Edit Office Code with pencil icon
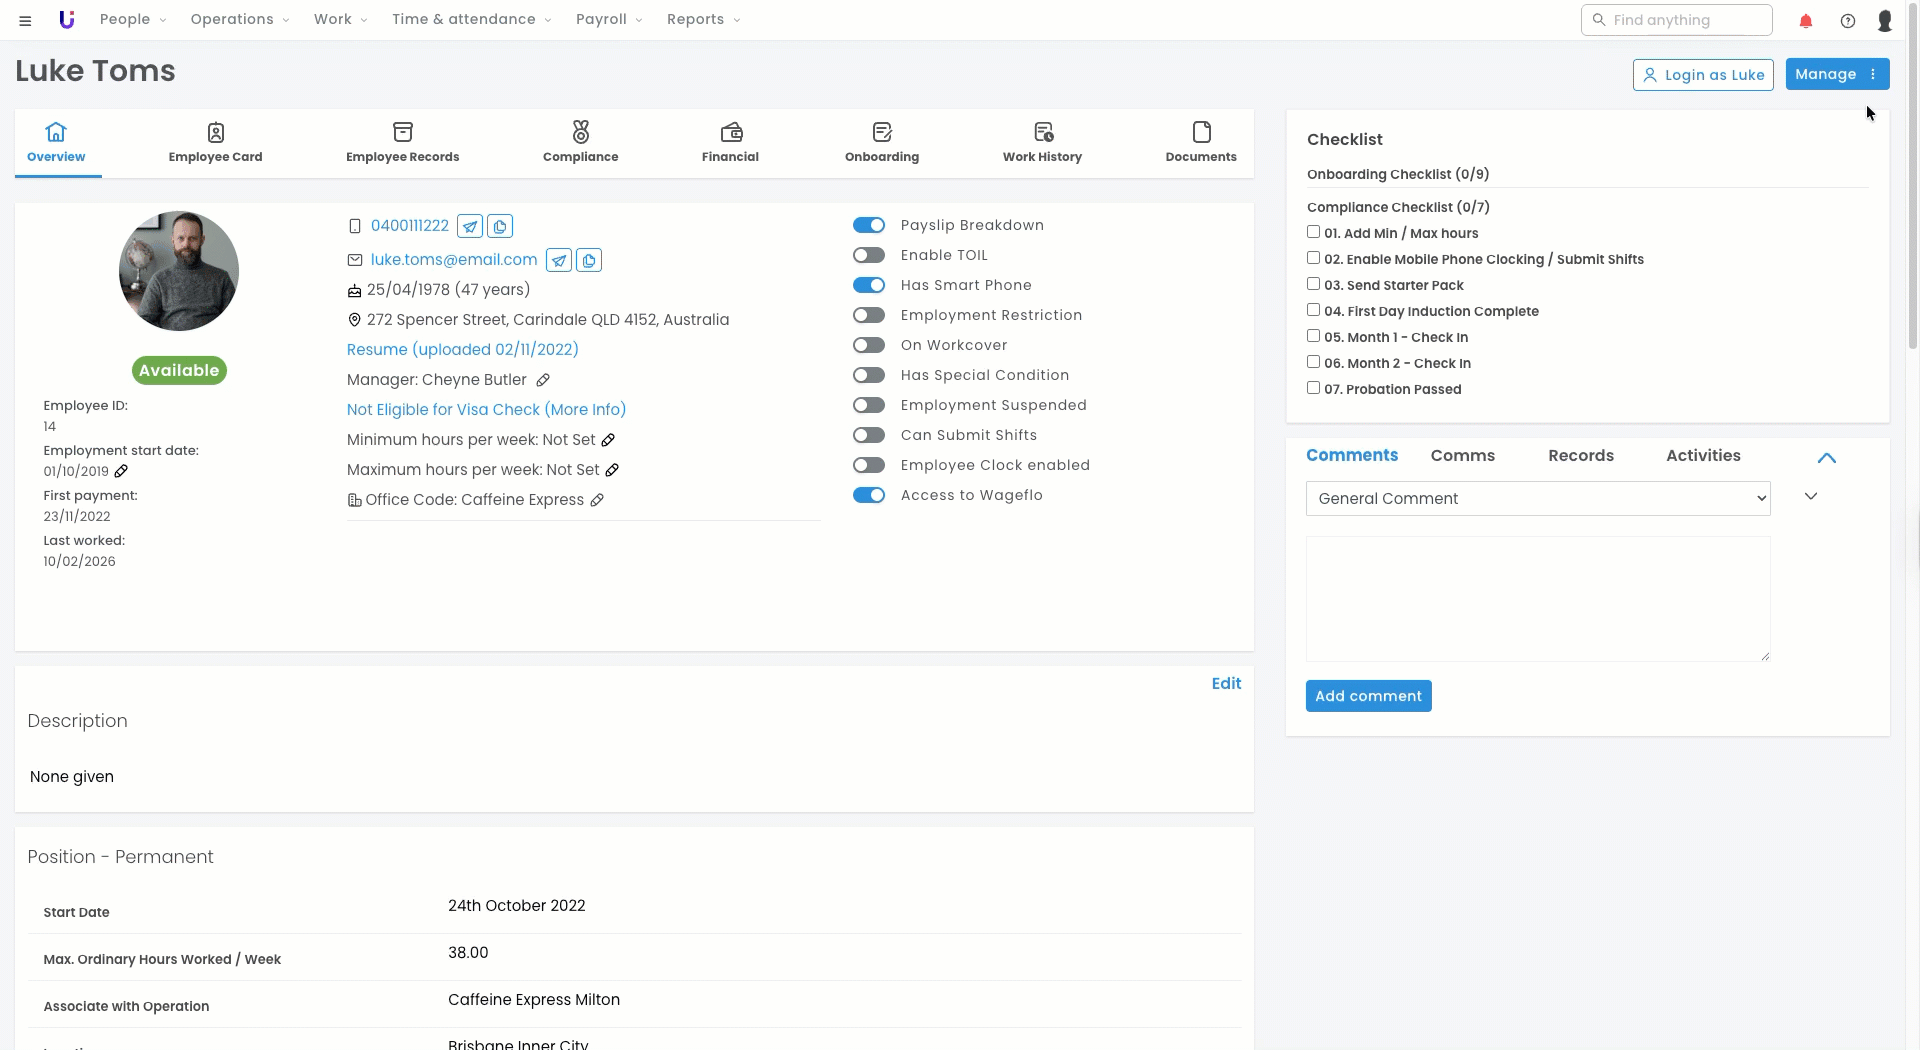This screenshot has width=1920, height=1050. pos(597,500)
